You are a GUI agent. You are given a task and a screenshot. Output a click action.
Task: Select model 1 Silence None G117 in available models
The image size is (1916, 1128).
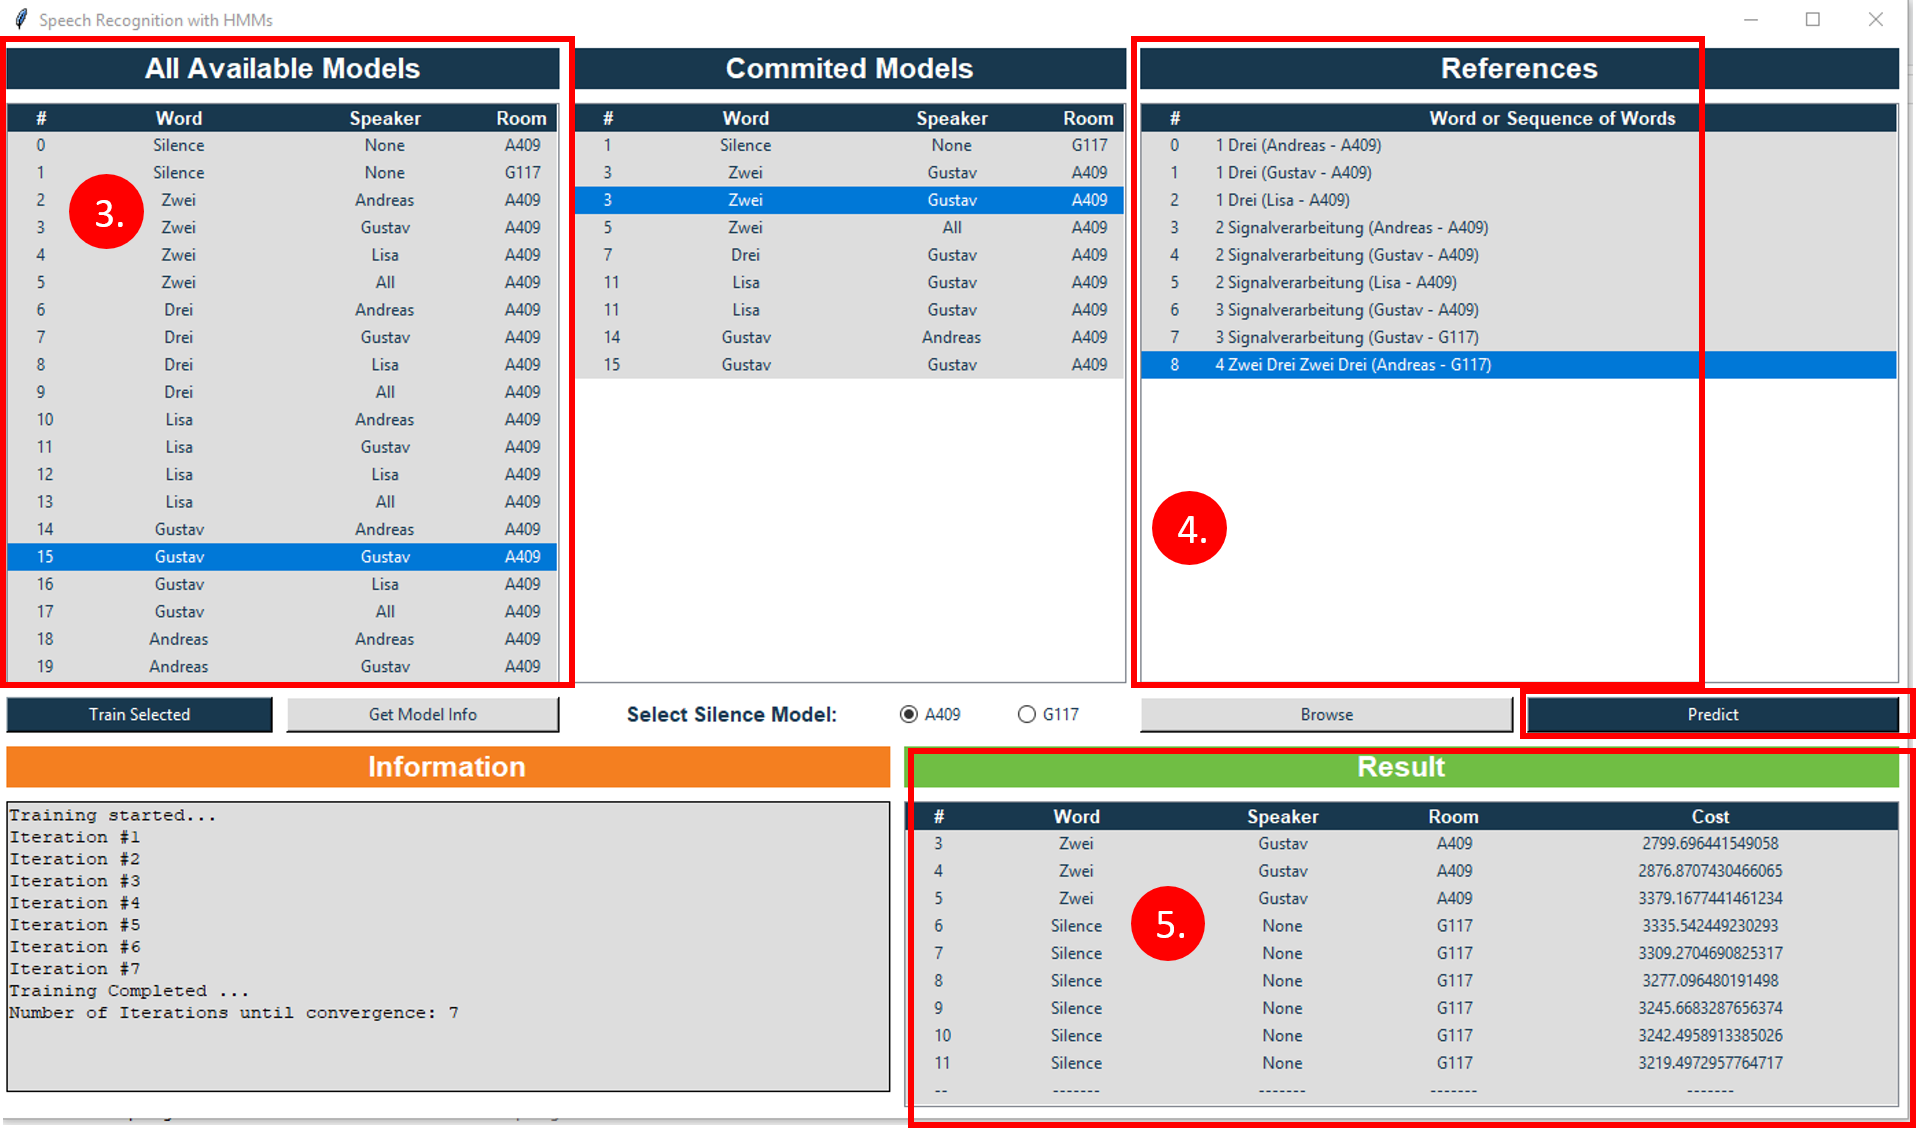(x=282, y=172)
